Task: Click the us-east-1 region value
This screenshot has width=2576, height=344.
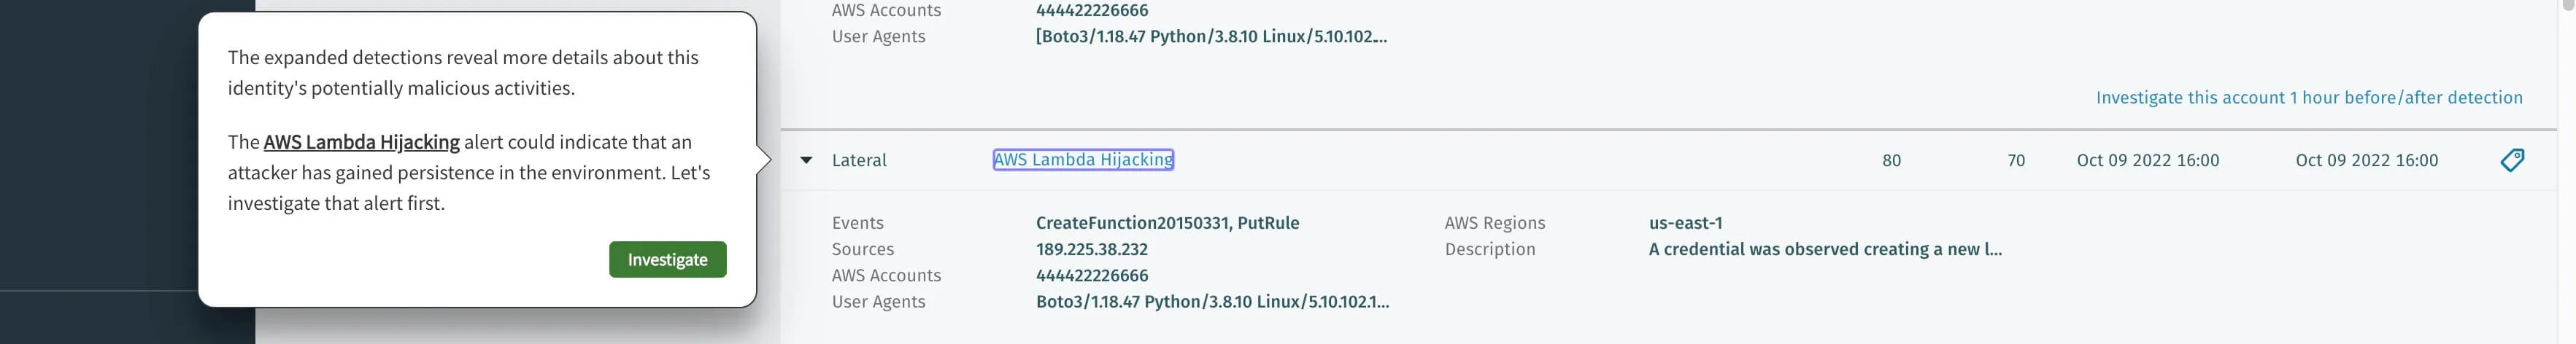Action: (1685, 223)
